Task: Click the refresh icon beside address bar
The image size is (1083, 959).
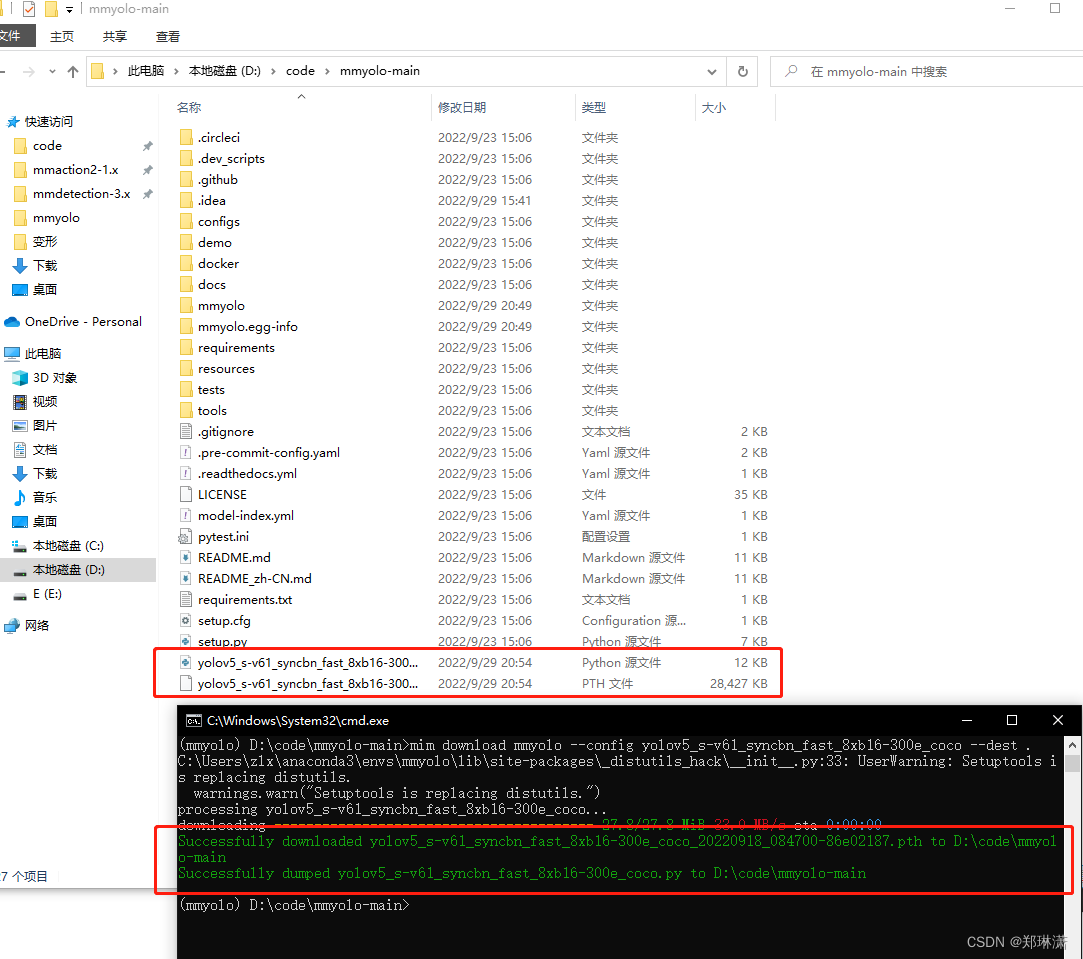Action: (x=741, y=71)
